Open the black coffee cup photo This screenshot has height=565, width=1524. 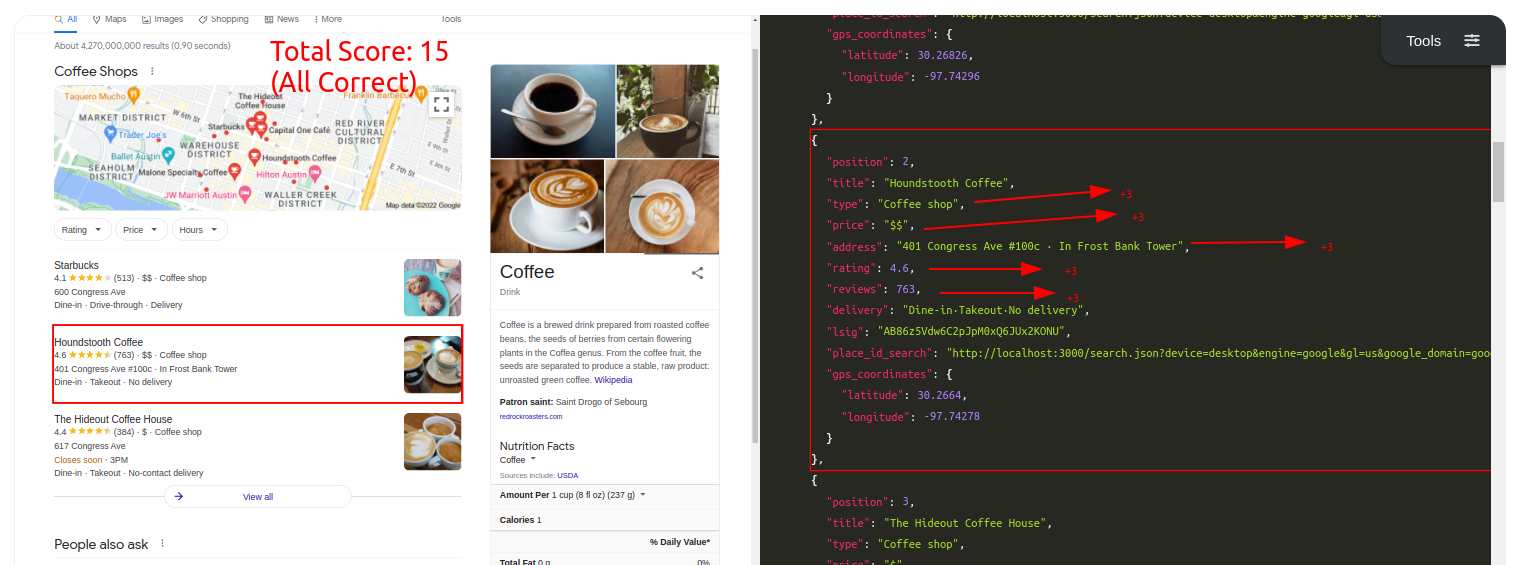pos(552,110)
